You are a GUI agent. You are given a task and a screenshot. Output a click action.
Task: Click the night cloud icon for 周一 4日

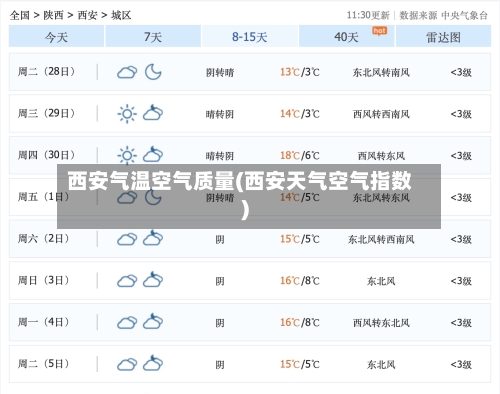(153, 321)
